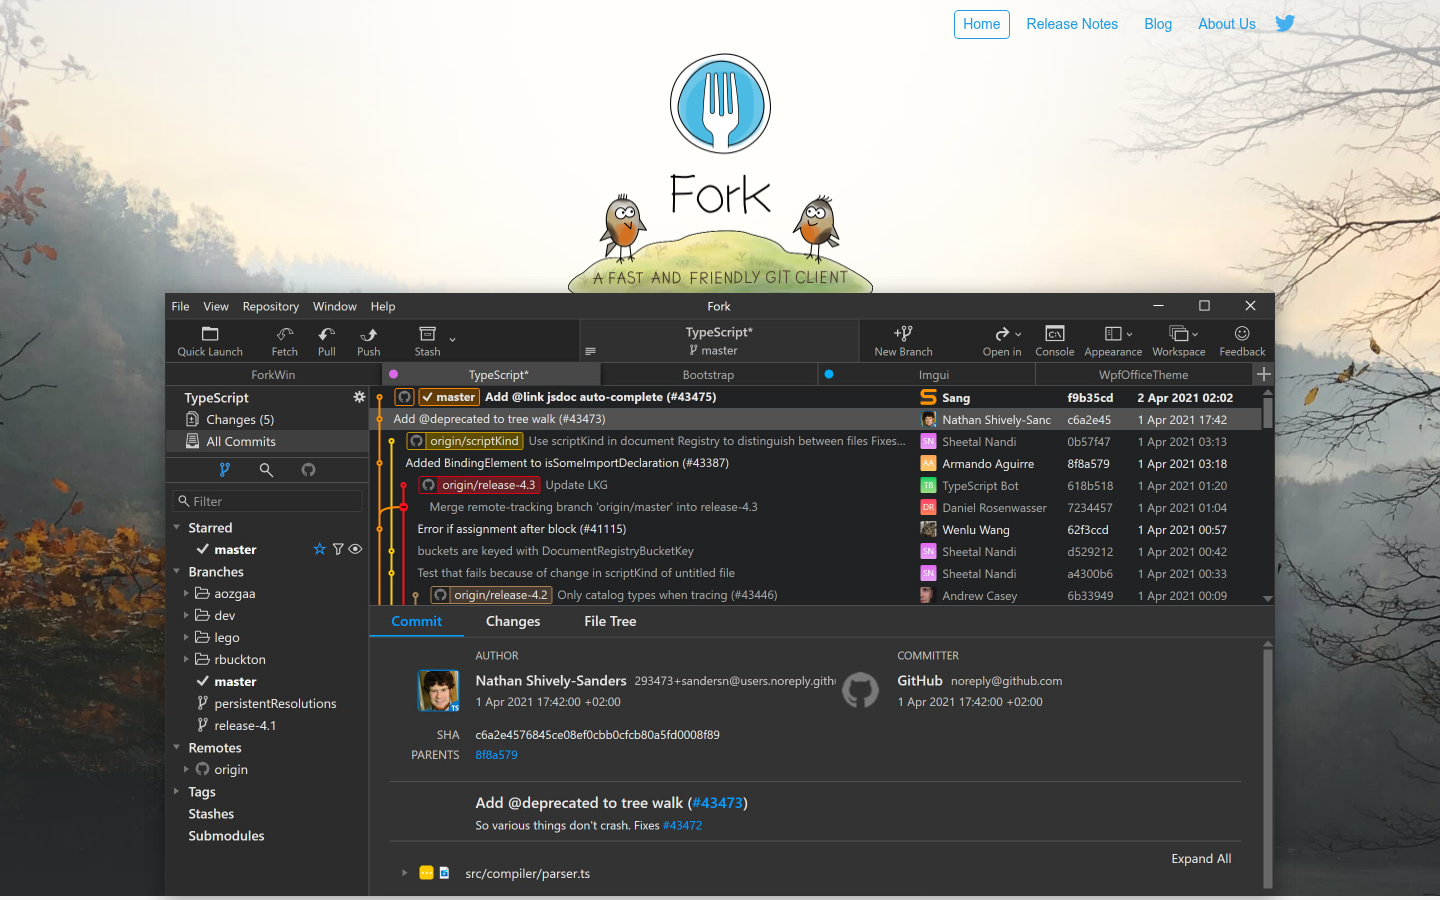
Task: Star toggle on the starred master branch
Action: [x=320, y=549]
